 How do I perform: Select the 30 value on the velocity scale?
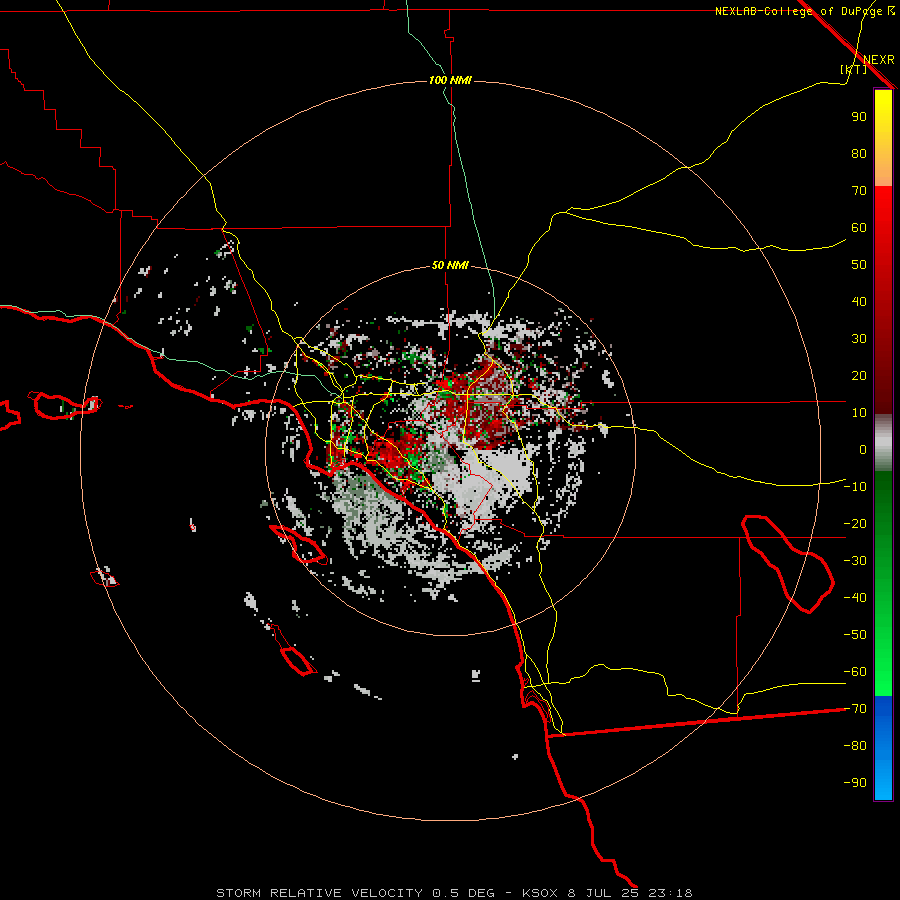pyautogui.click(x=859, y=339)
